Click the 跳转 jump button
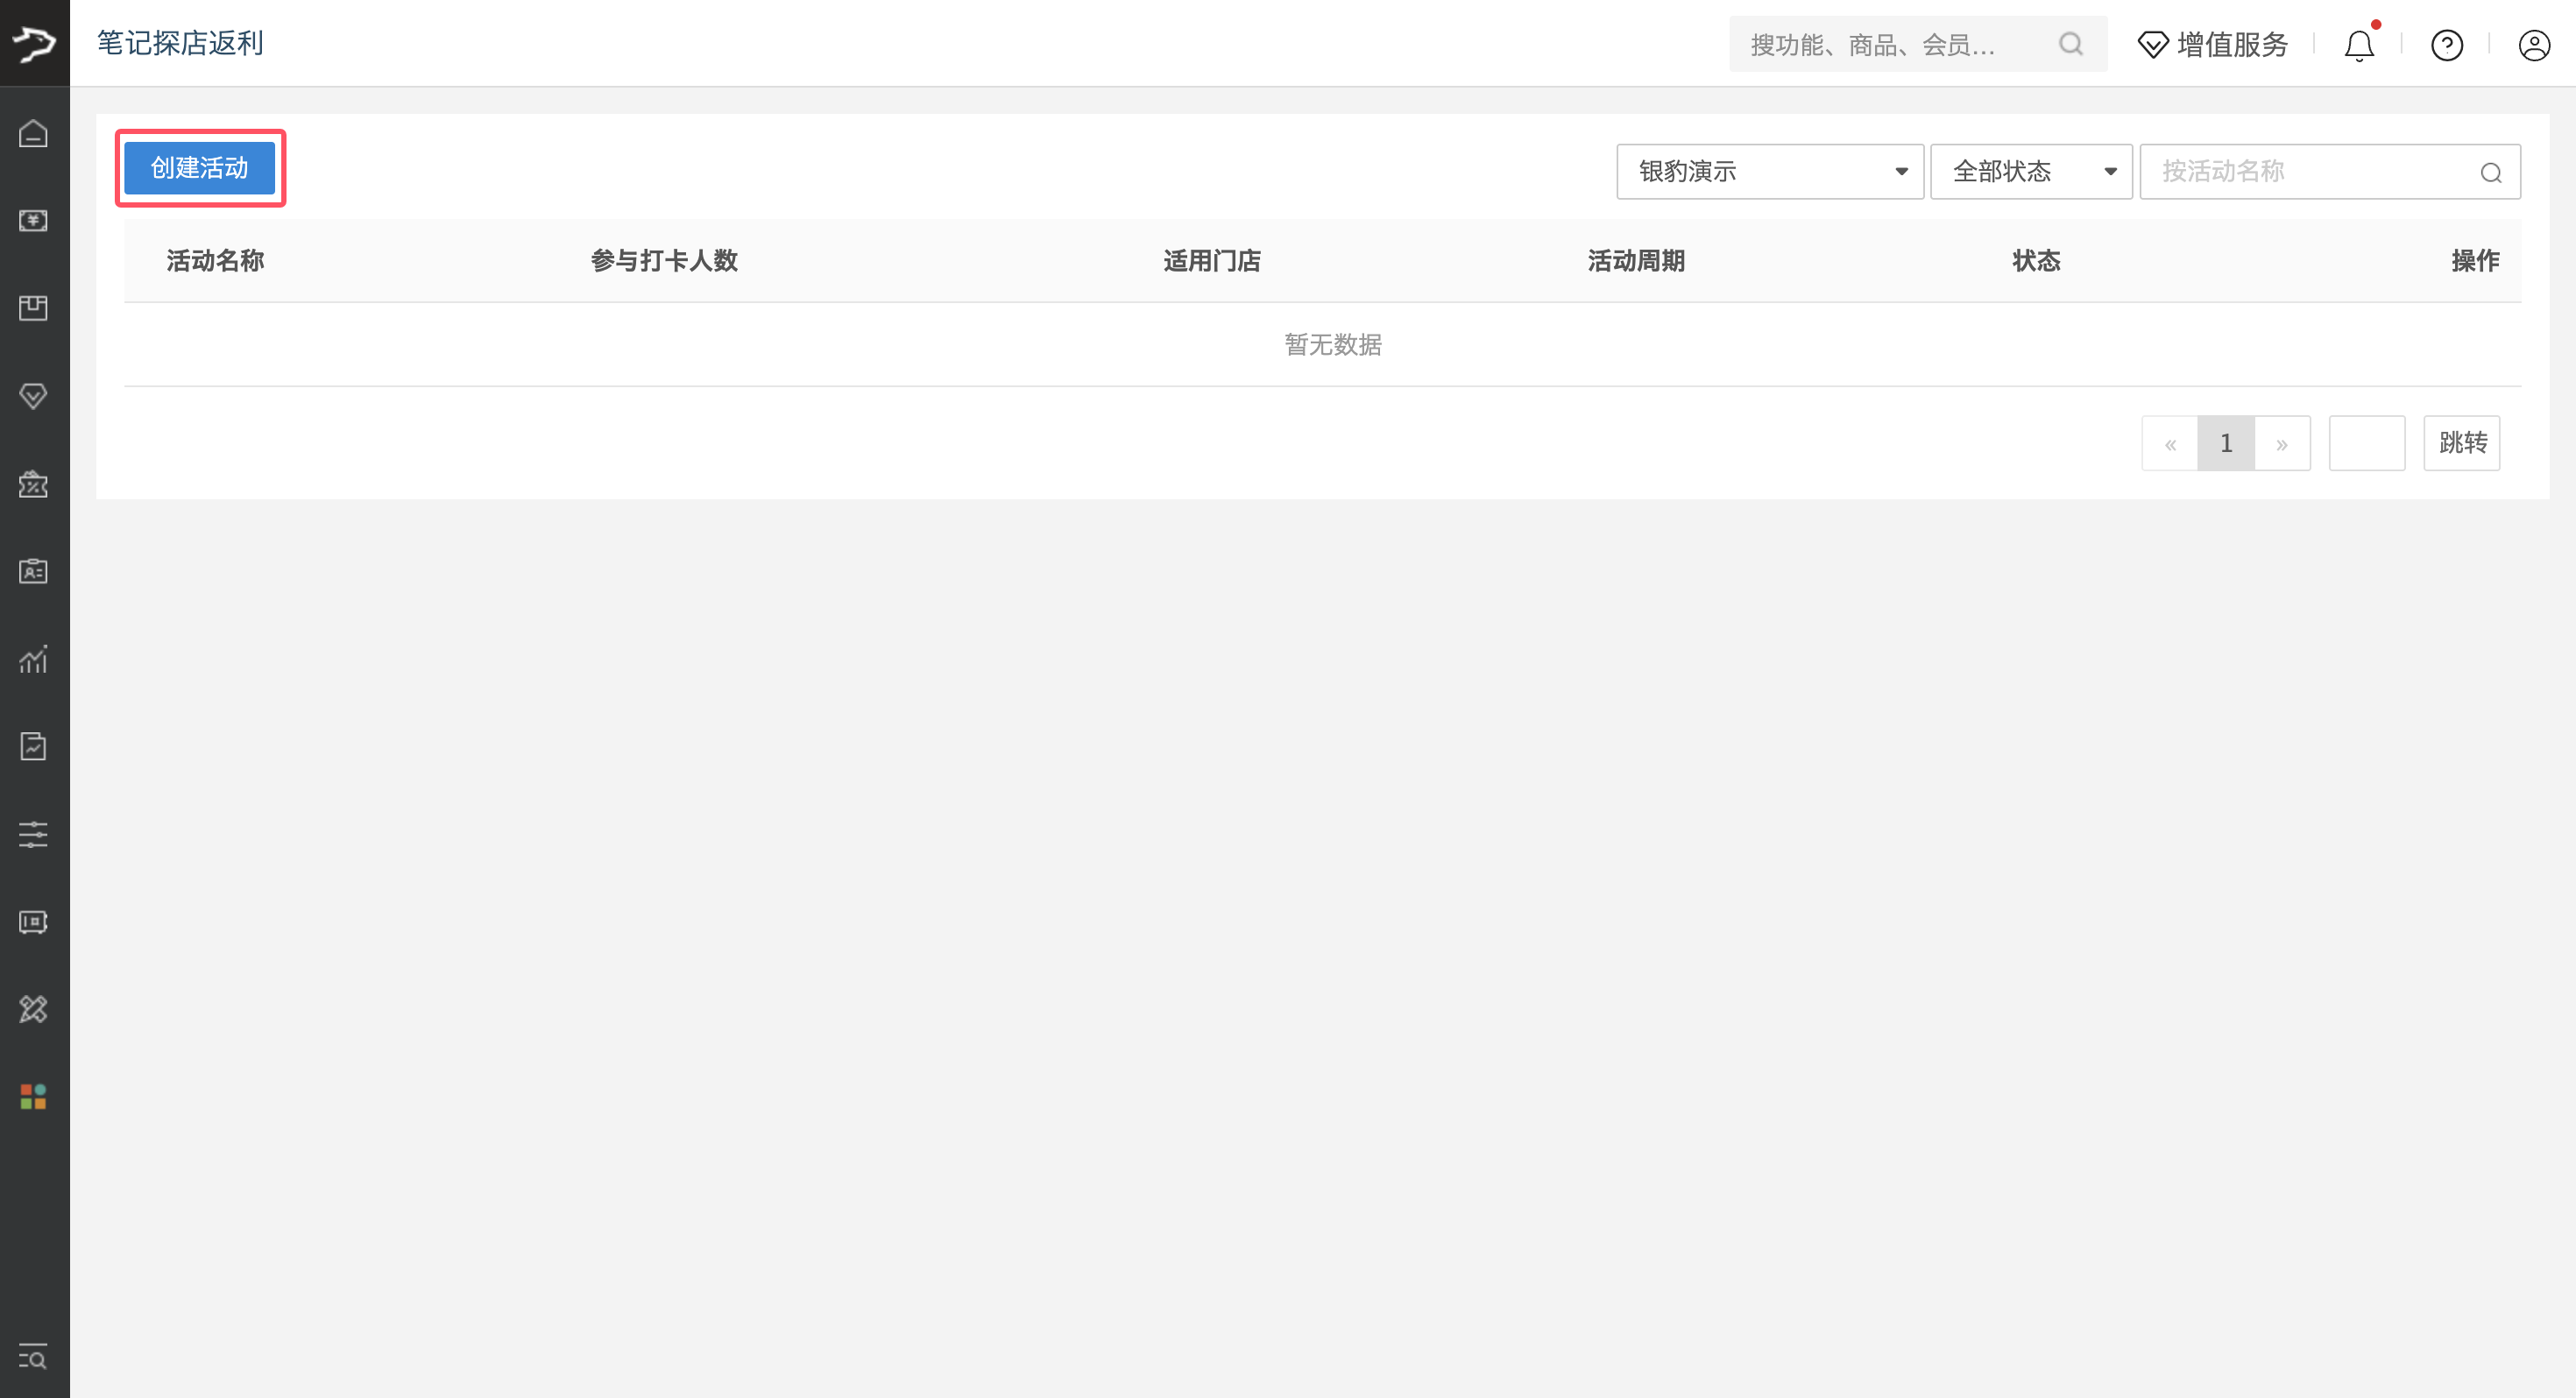Image resolution: width=2576 pixels, height=1398 pixels. tap(2462, 443)
